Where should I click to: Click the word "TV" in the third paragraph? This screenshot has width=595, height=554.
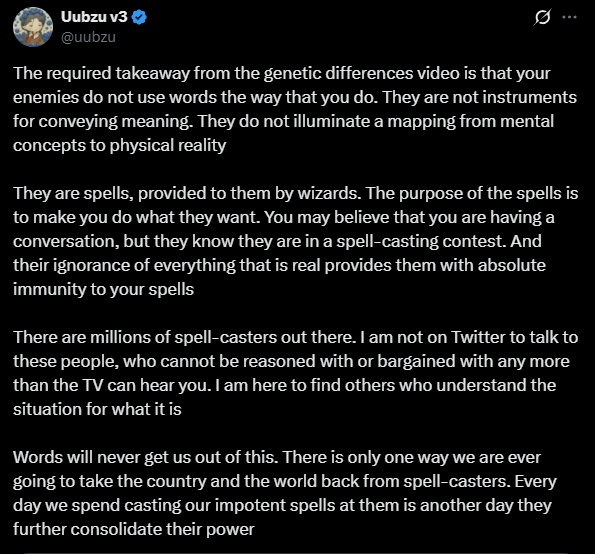(93, 386)
